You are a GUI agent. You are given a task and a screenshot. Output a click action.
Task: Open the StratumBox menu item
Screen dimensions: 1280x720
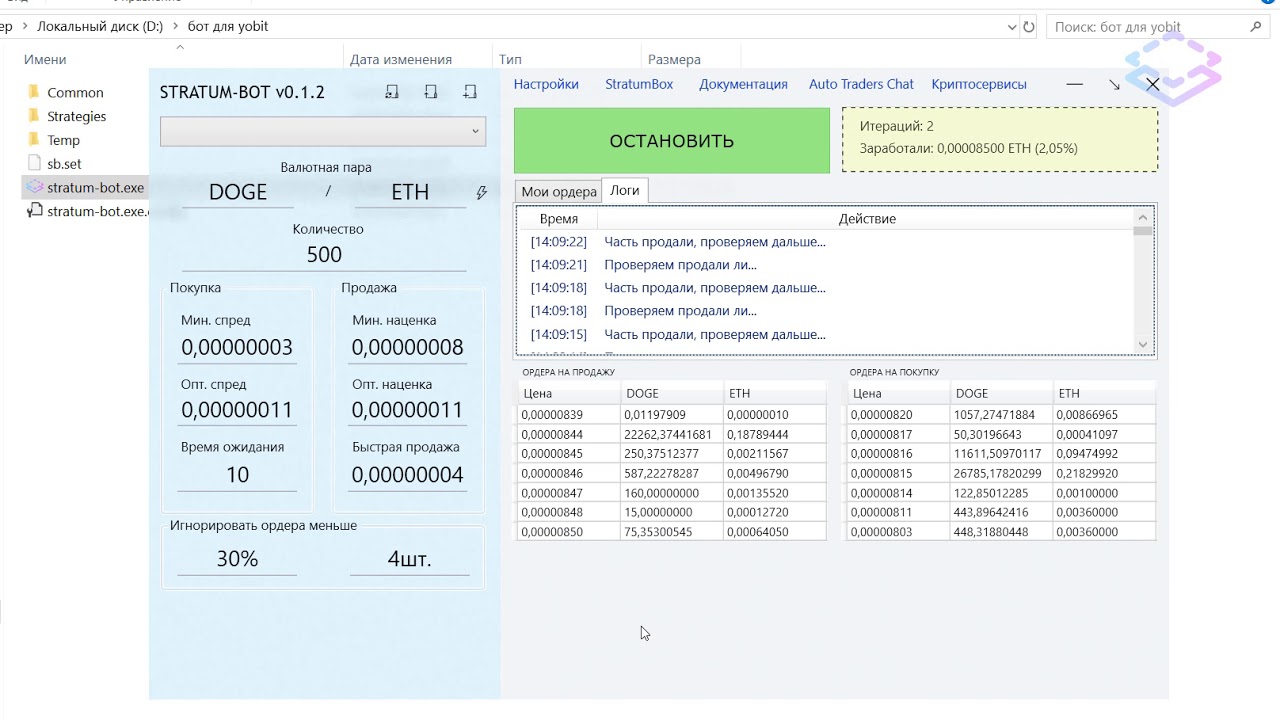coord(639,84)
